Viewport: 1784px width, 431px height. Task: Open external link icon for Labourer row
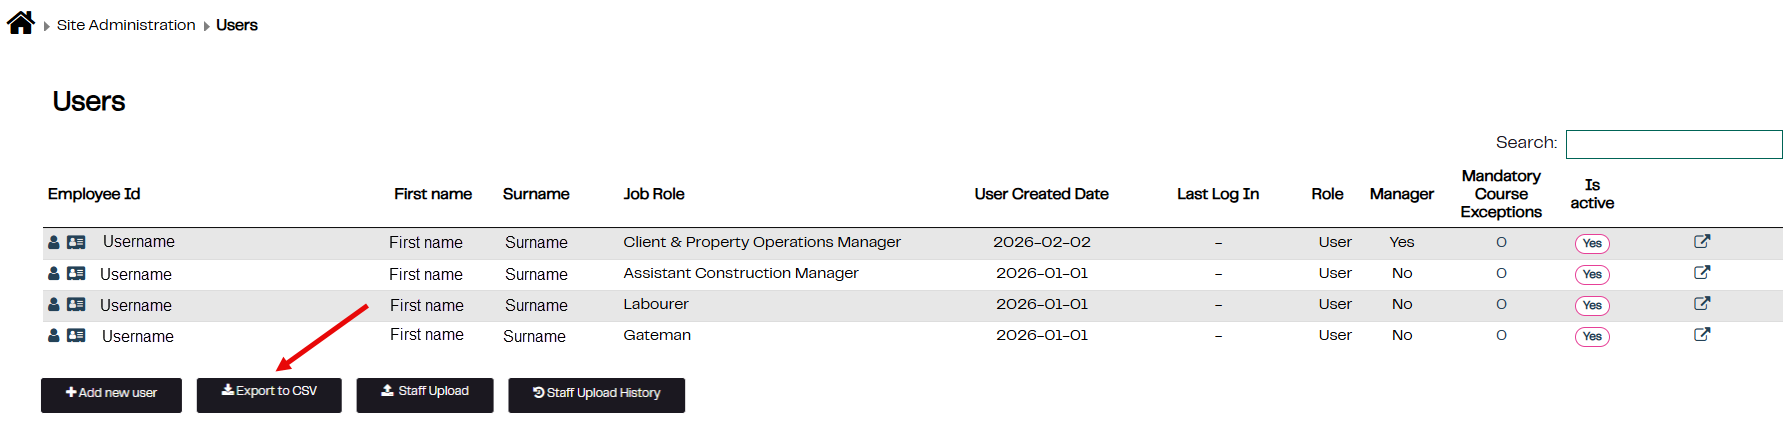1702,303
